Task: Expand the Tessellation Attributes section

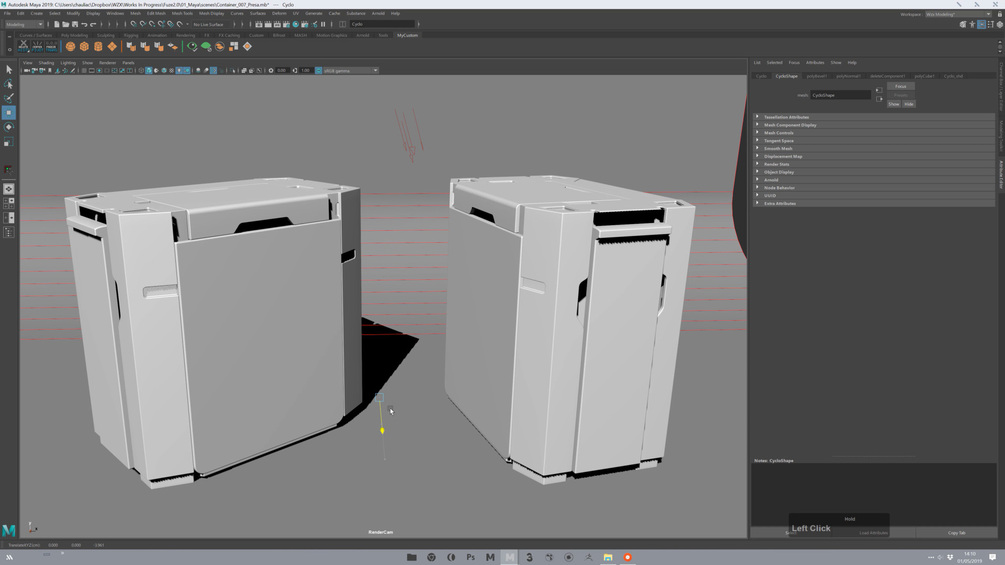Action: [x=787, y=117]
